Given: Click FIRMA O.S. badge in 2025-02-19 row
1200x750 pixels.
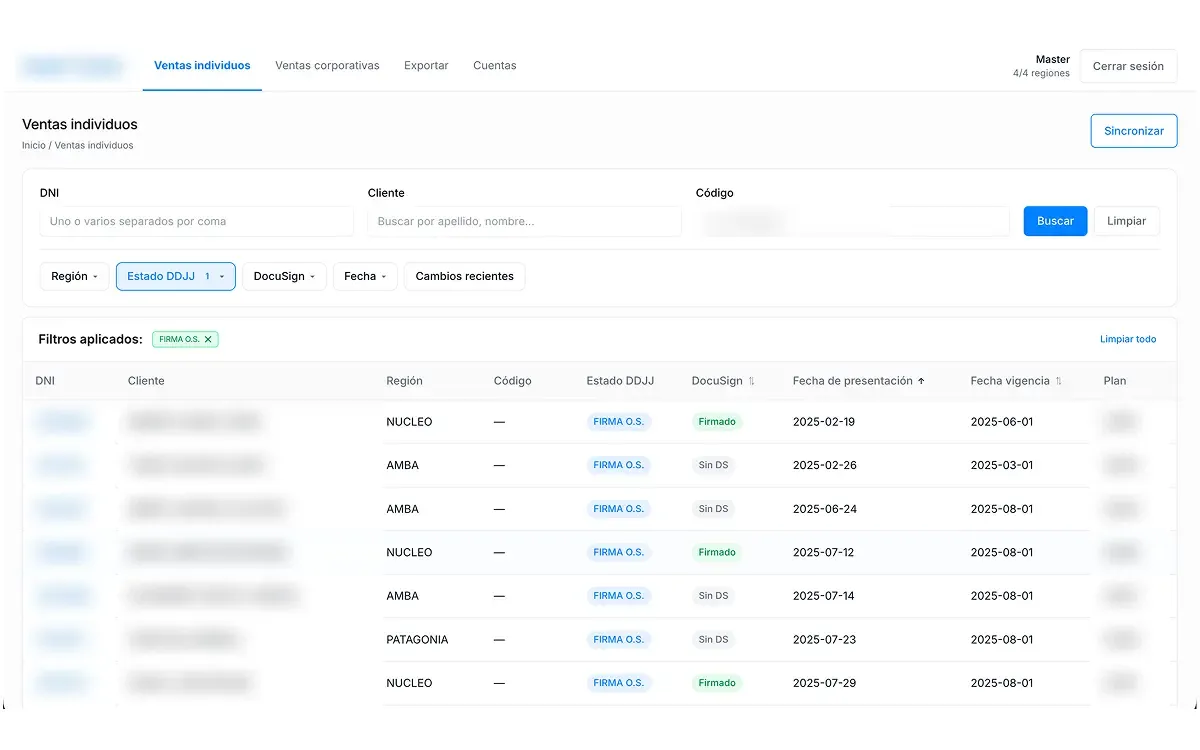Looking at the screenshot, I should tap(618, 422).
